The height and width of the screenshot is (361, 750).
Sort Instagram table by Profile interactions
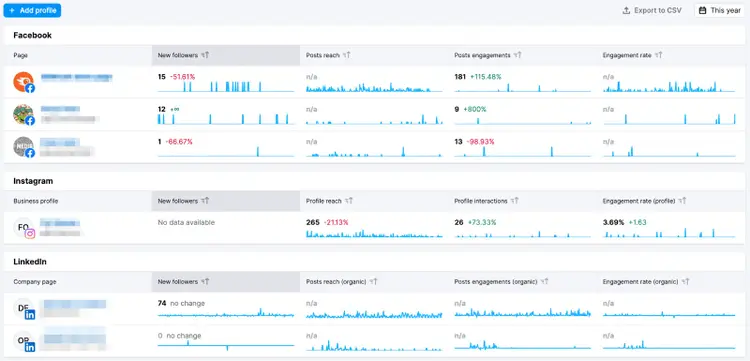(x=514, y=201)
